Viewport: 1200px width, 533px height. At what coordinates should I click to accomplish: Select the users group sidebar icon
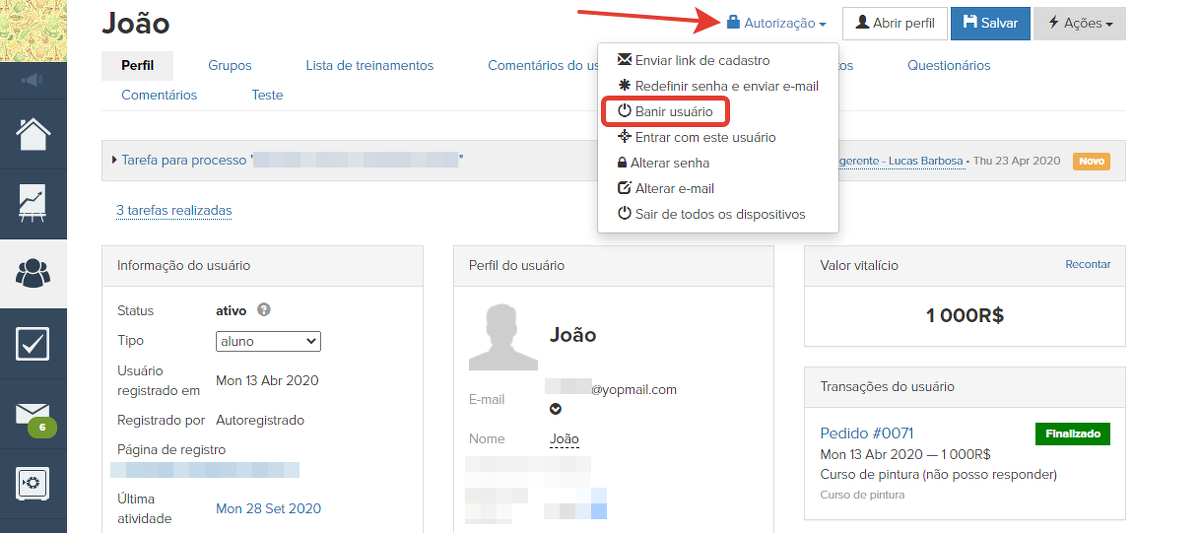[33, 273]
